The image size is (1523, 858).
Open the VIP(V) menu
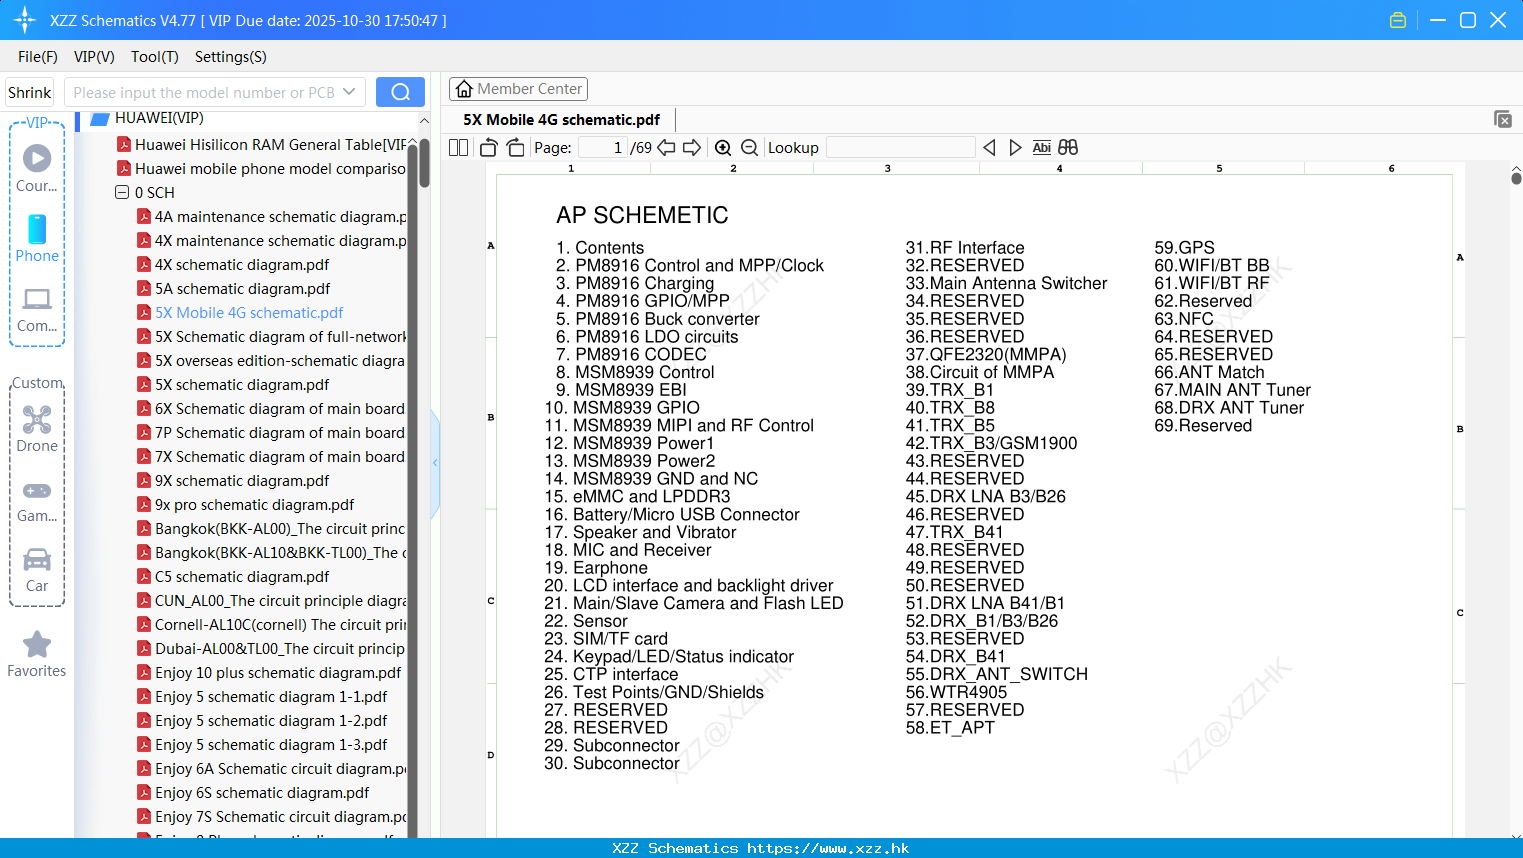tap(94, 57)
